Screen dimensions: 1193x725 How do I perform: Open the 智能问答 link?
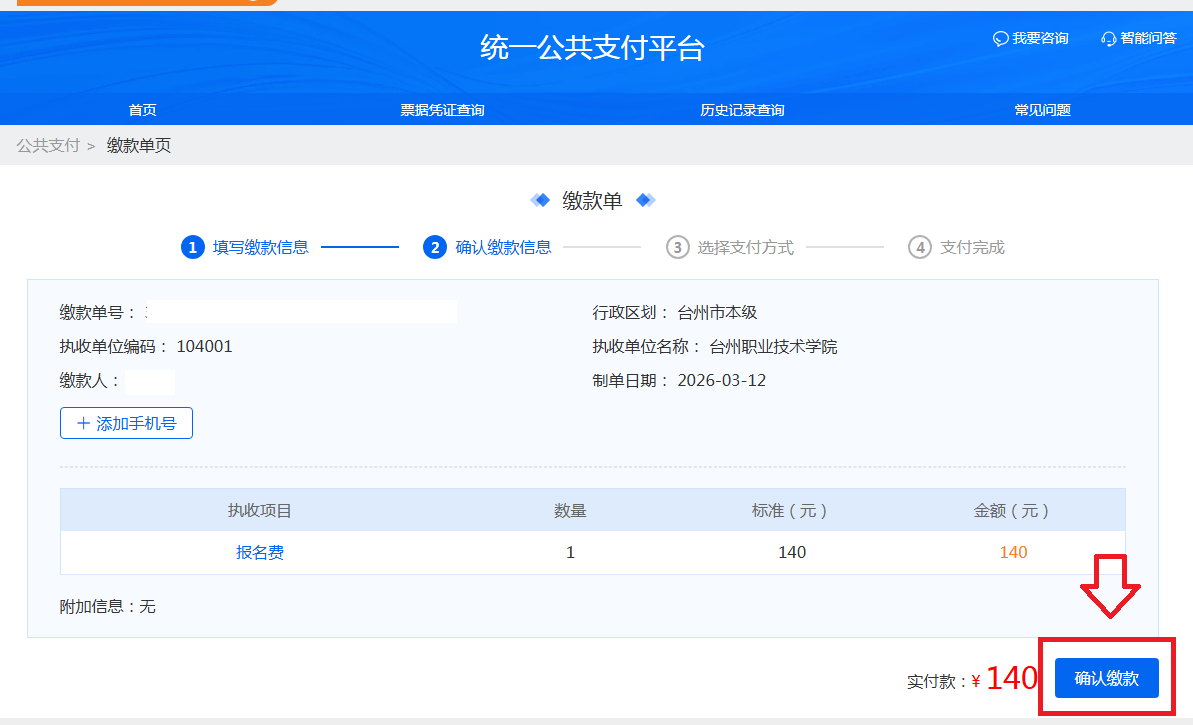(1148, 38)
